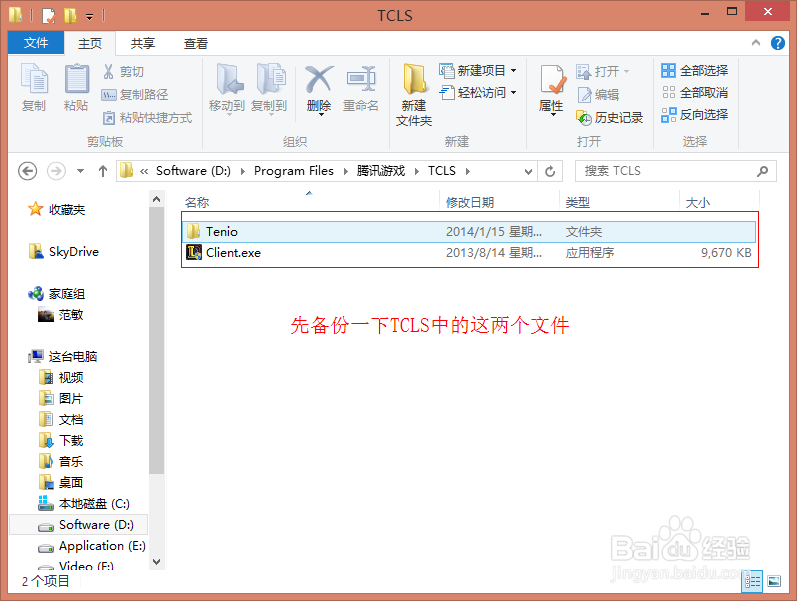This screenshot has width=797, height=601.
Task: Select Application (E:) drive
Action: click(x=92, y=546)
